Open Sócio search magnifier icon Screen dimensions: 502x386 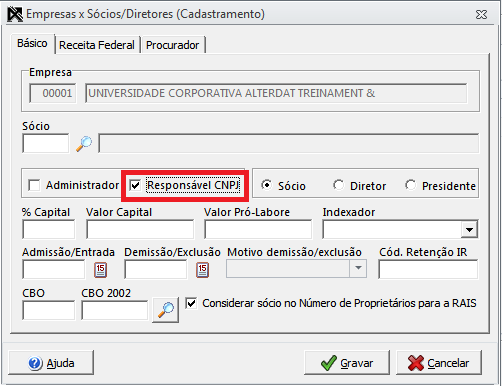84,144
